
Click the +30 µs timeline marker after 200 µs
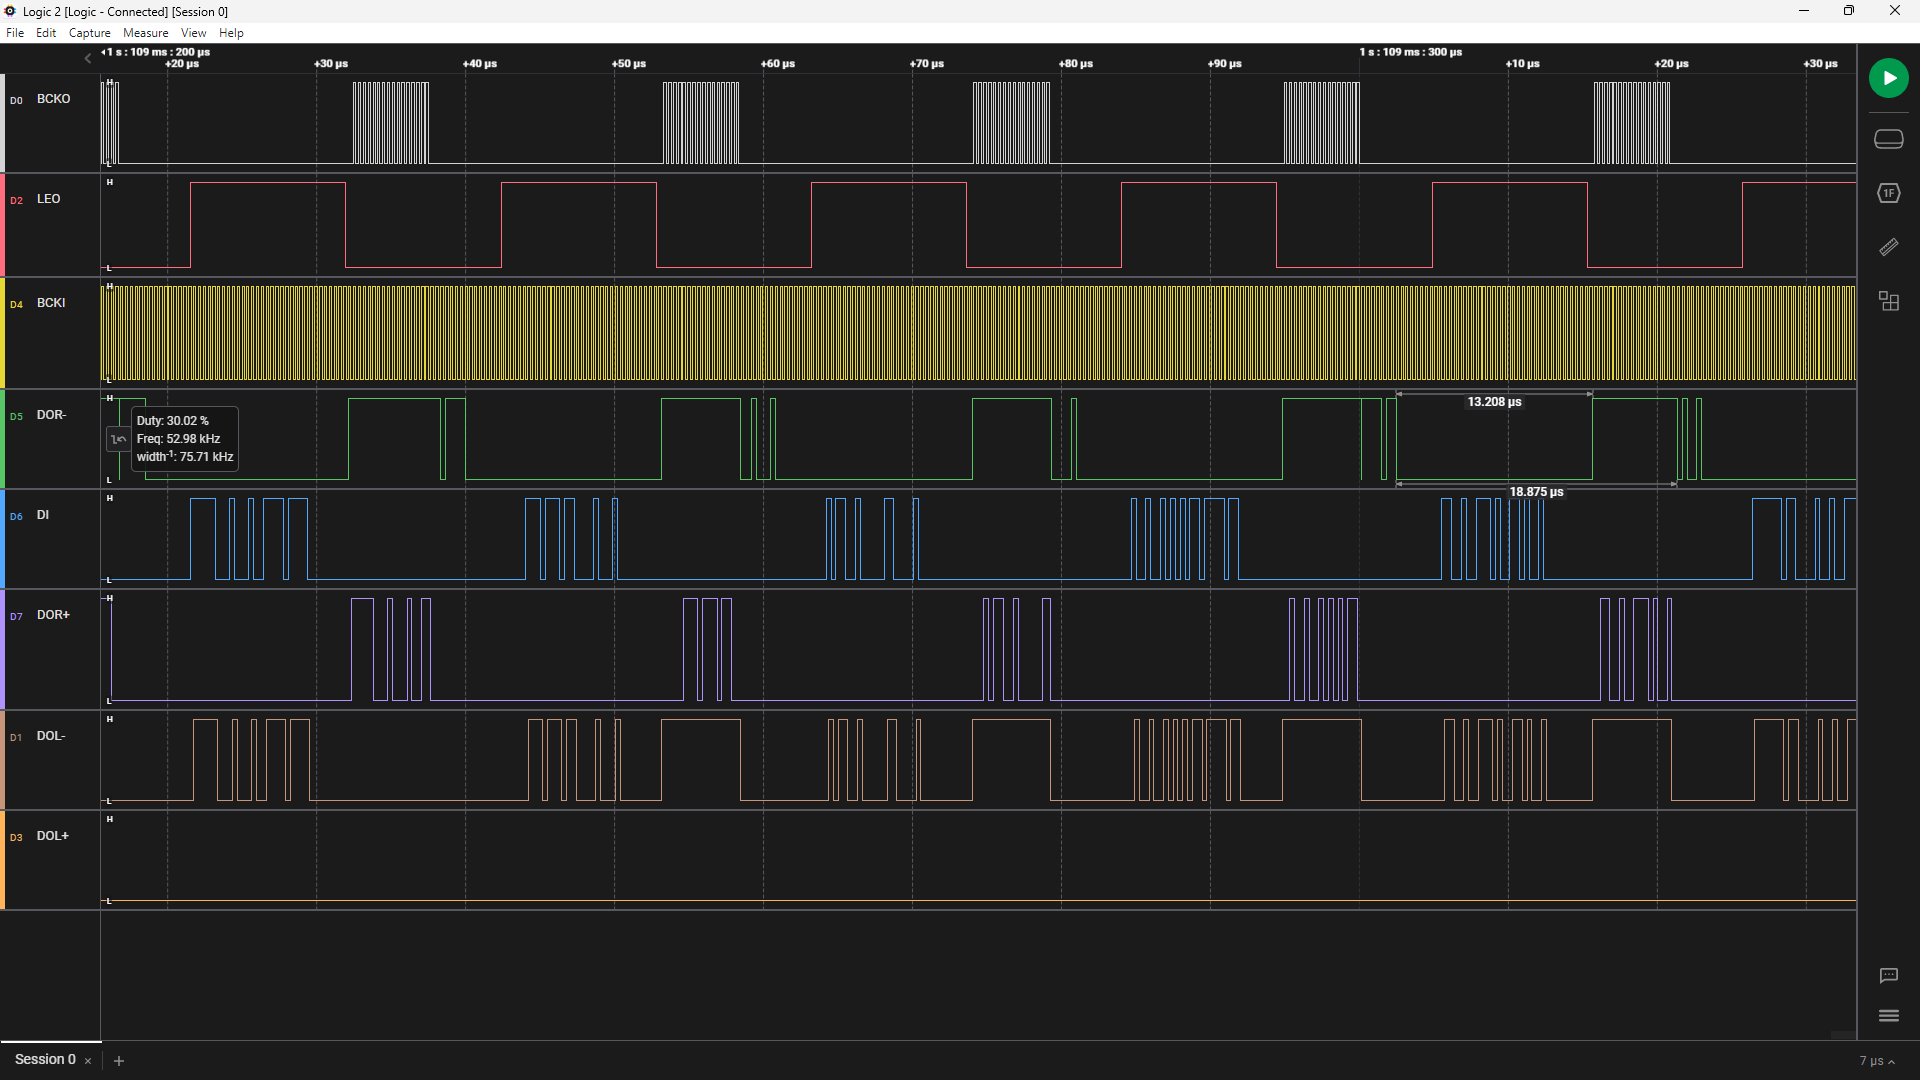click(331, 64)
